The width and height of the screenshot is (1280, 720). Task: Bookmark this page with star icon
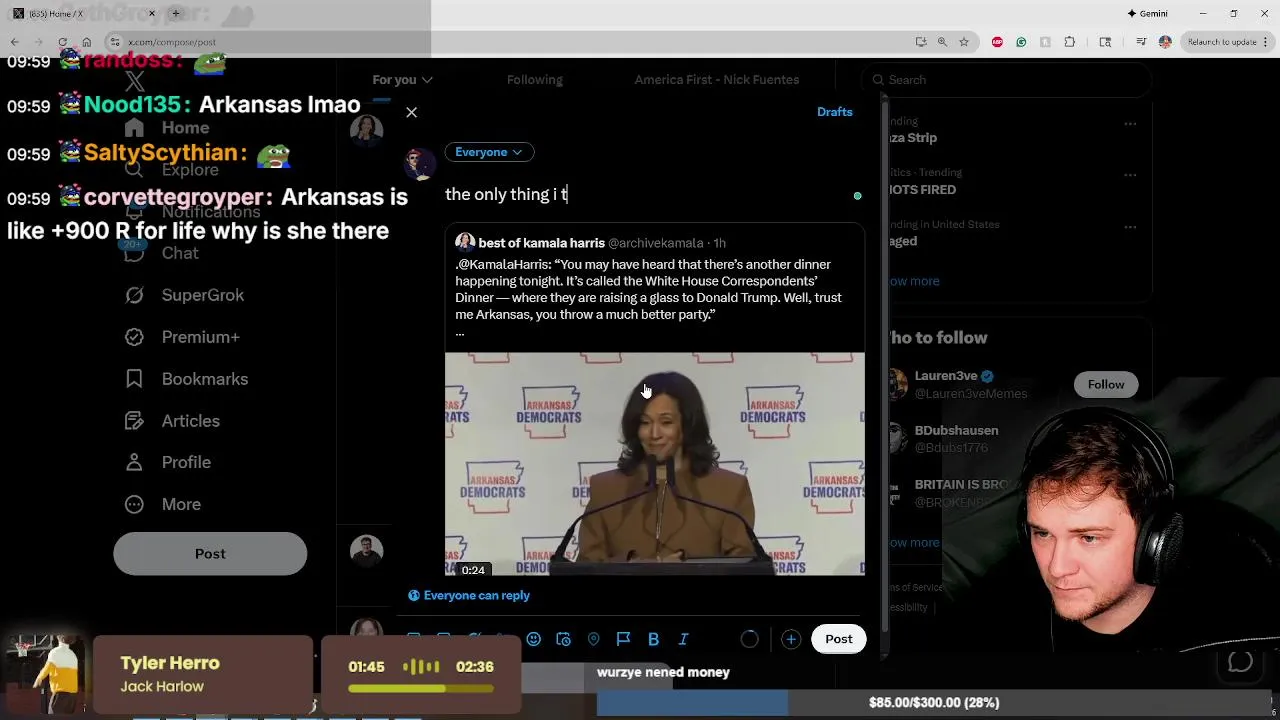point(964,42)
